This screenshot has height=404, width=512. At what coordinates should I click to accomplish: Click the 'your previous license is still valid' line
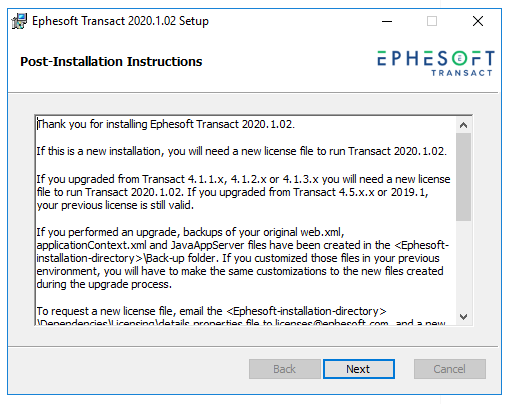[x=115, y=205]
